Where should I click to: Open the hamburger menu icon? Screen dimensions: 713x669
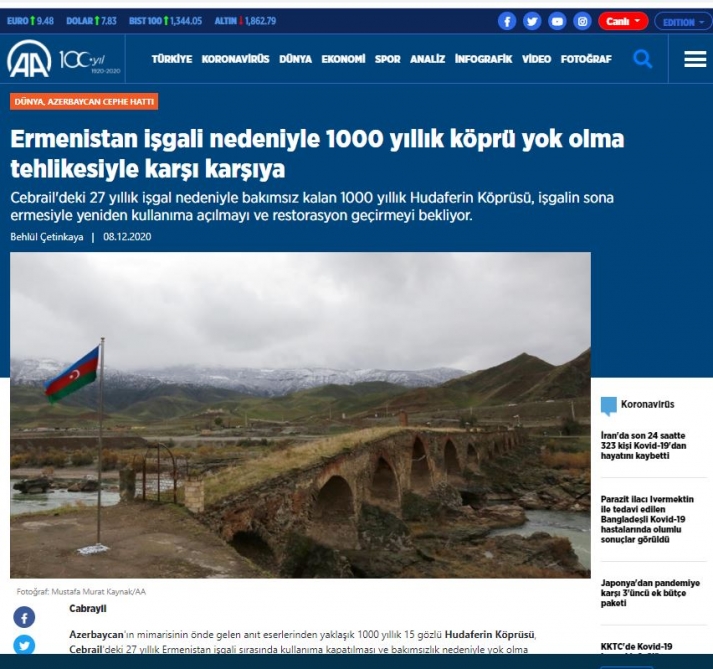(x=695, y=59)
